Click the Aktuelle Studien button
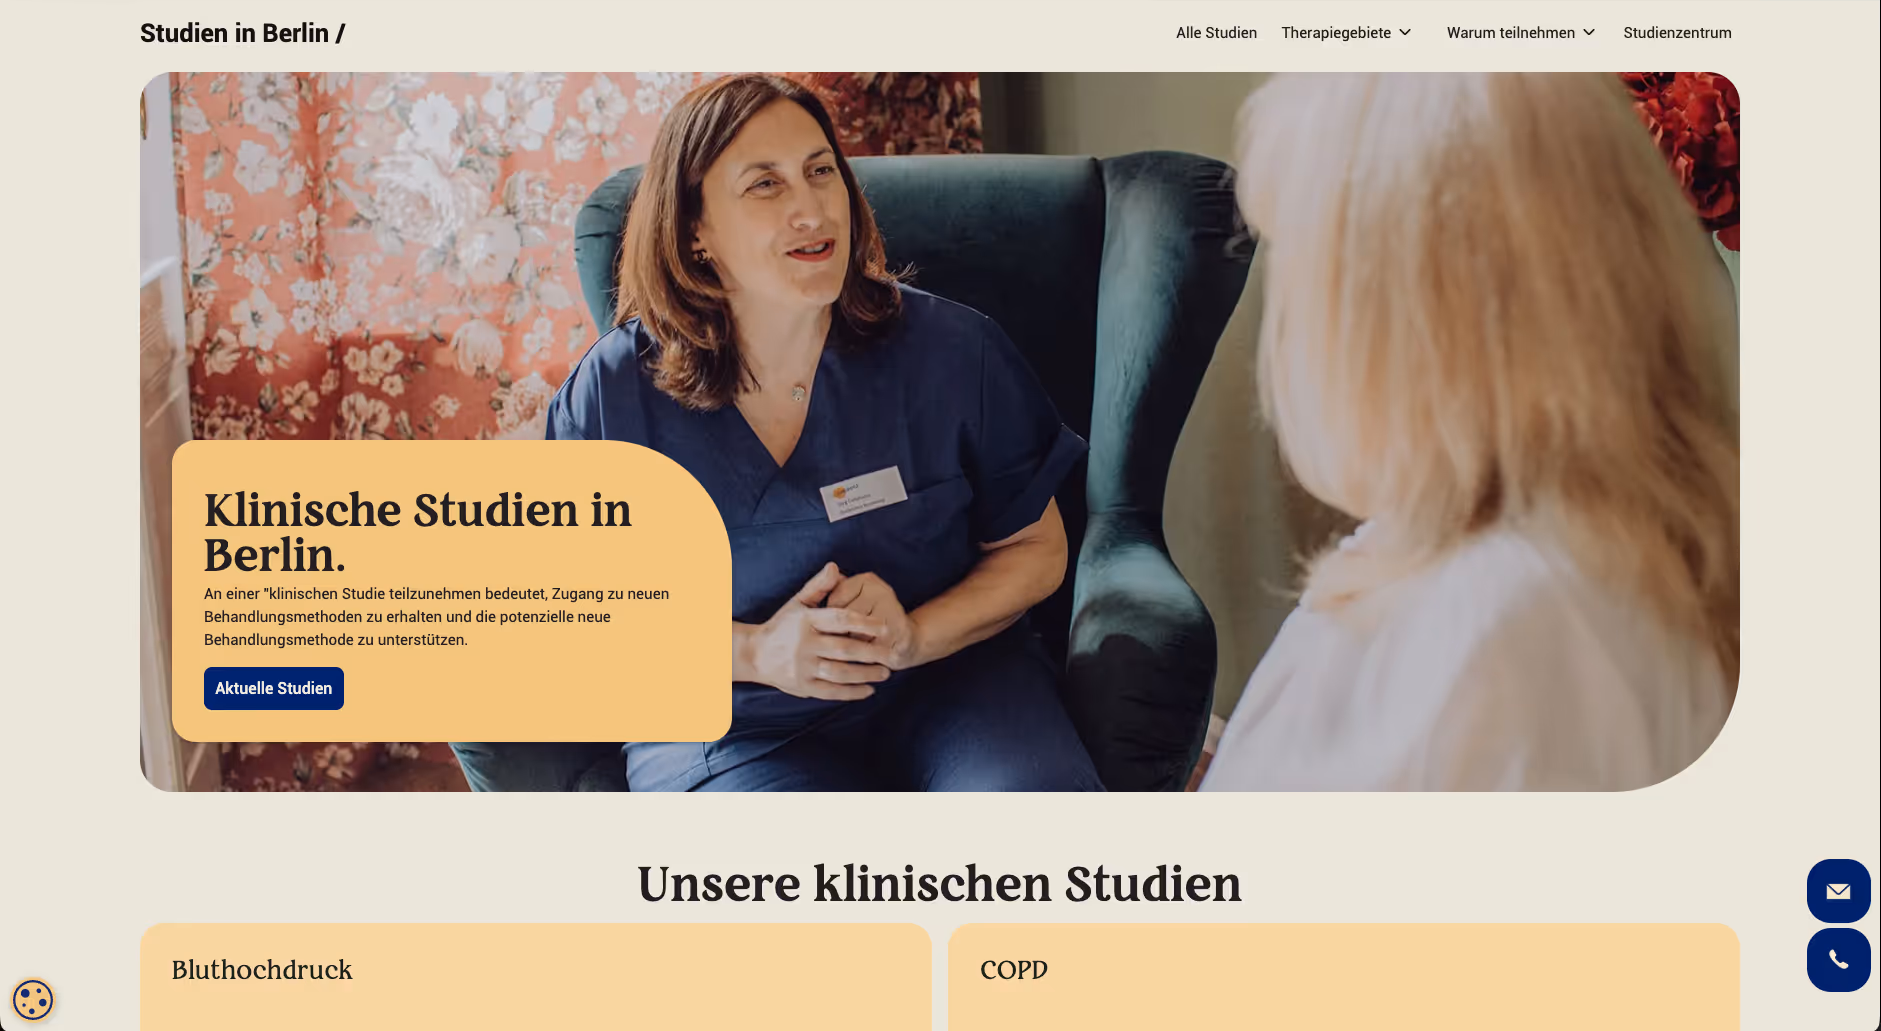1881x1031 pixels. [x=274, y=688]
